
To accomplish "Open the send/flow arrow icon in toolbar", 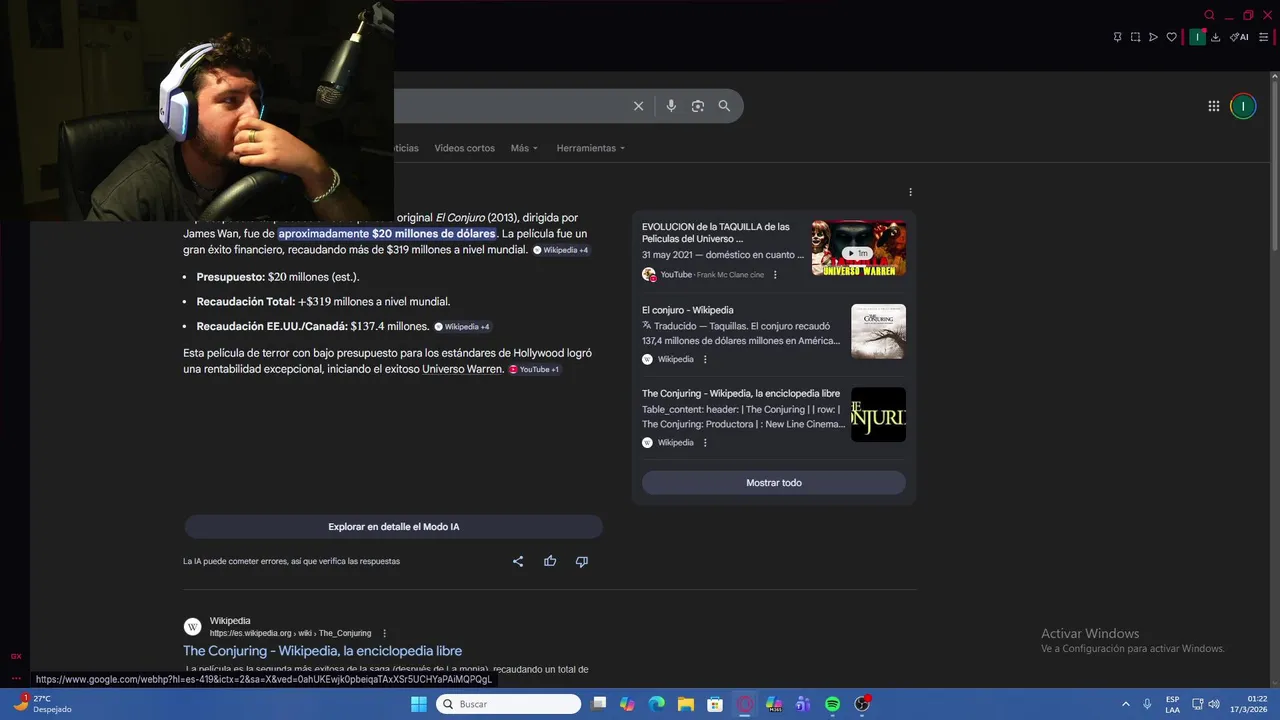I will click(x=1153, y=37).
